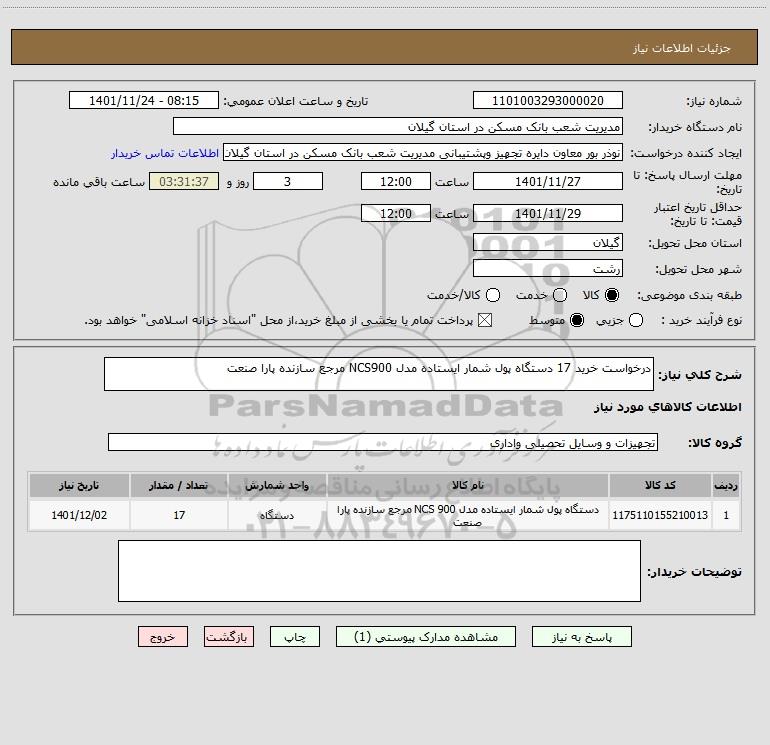
Task: Click the general need description text box
Action: [x=379, y=374]
